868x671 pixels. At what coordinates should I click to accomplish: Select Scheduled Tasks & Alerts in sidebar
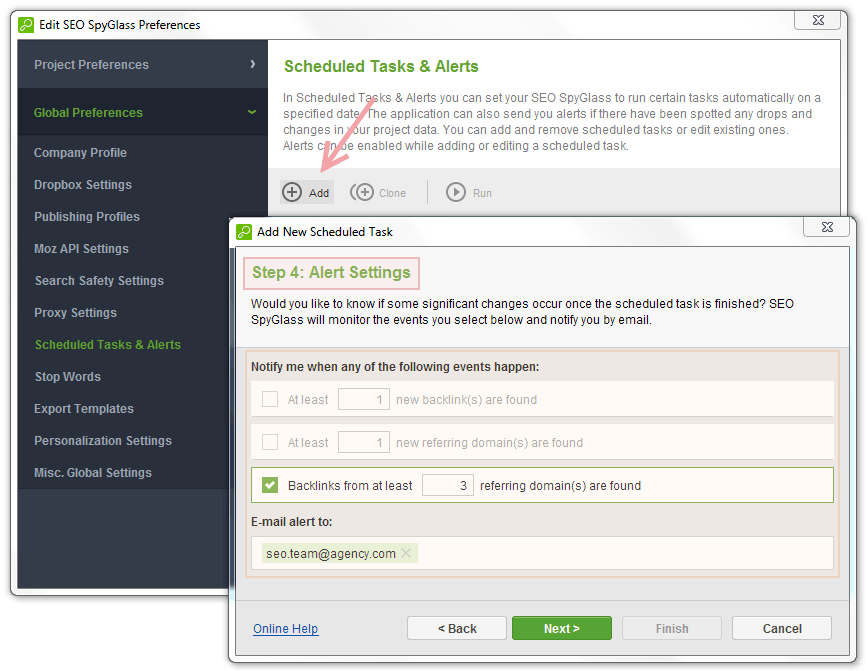(x=108, y=344)
